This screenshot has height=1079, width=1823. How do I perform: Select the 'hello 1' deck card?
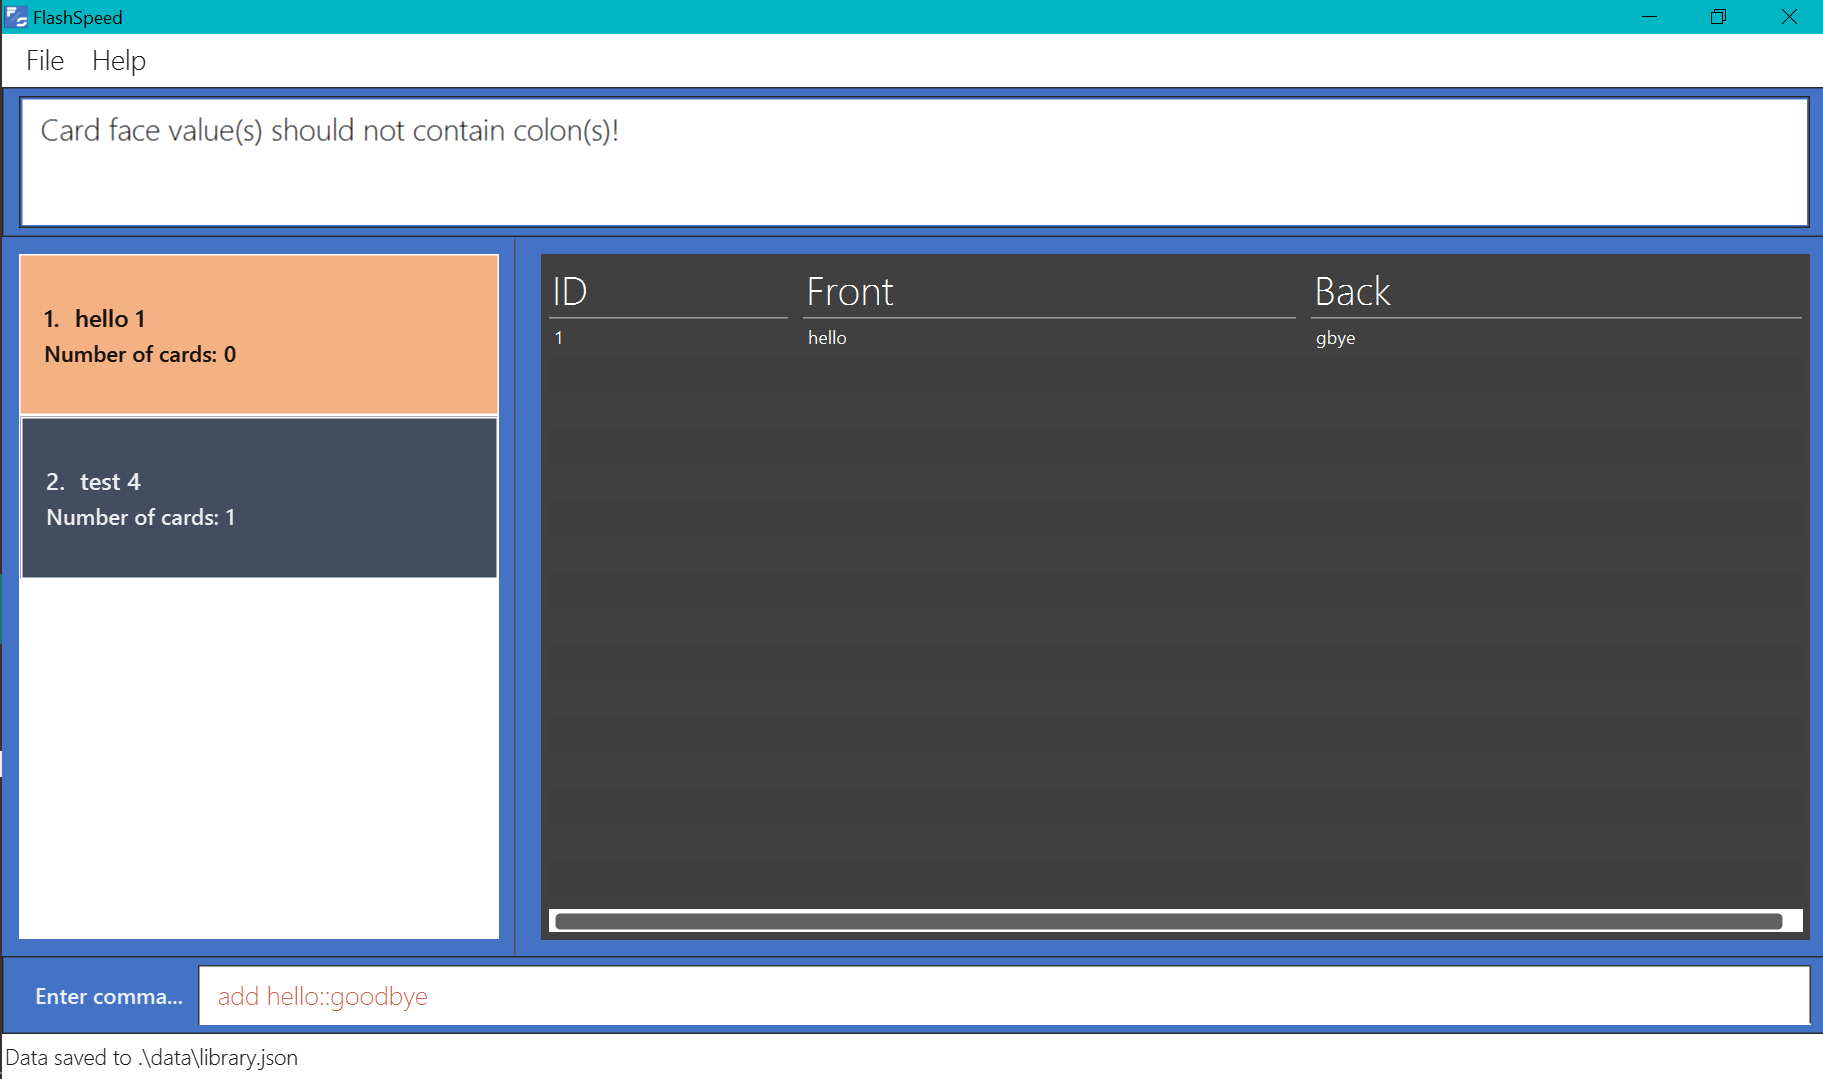pyautogui.click(x=259, y=335)
